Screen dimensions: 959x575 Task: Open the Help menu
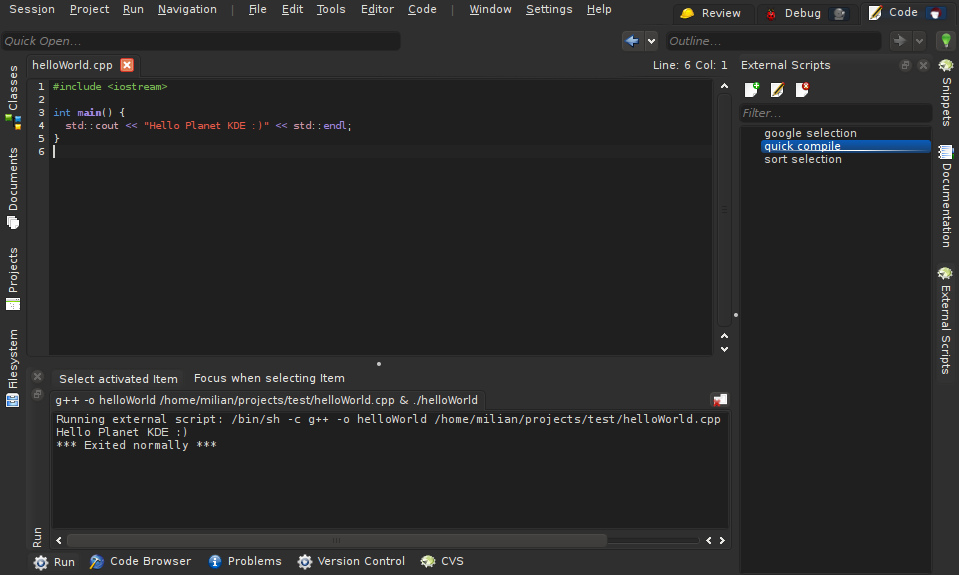(599, 9)
